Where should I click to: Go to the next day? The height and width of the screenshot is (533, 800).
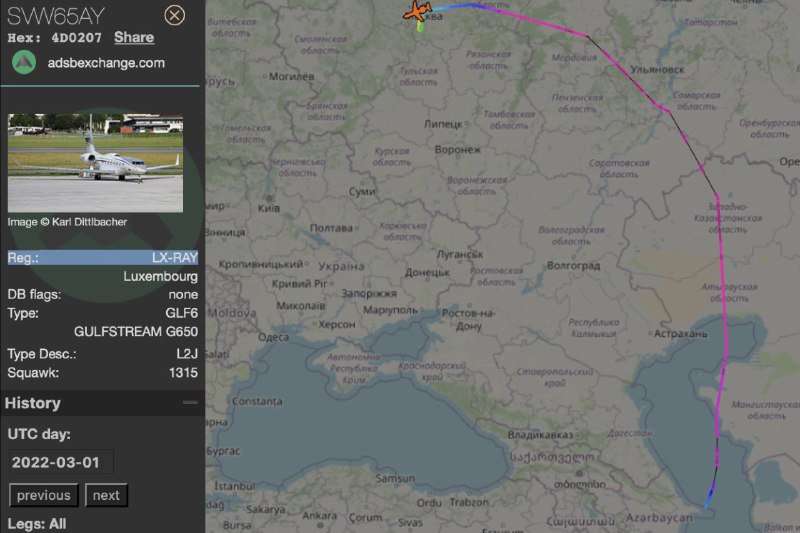point(106,495)
